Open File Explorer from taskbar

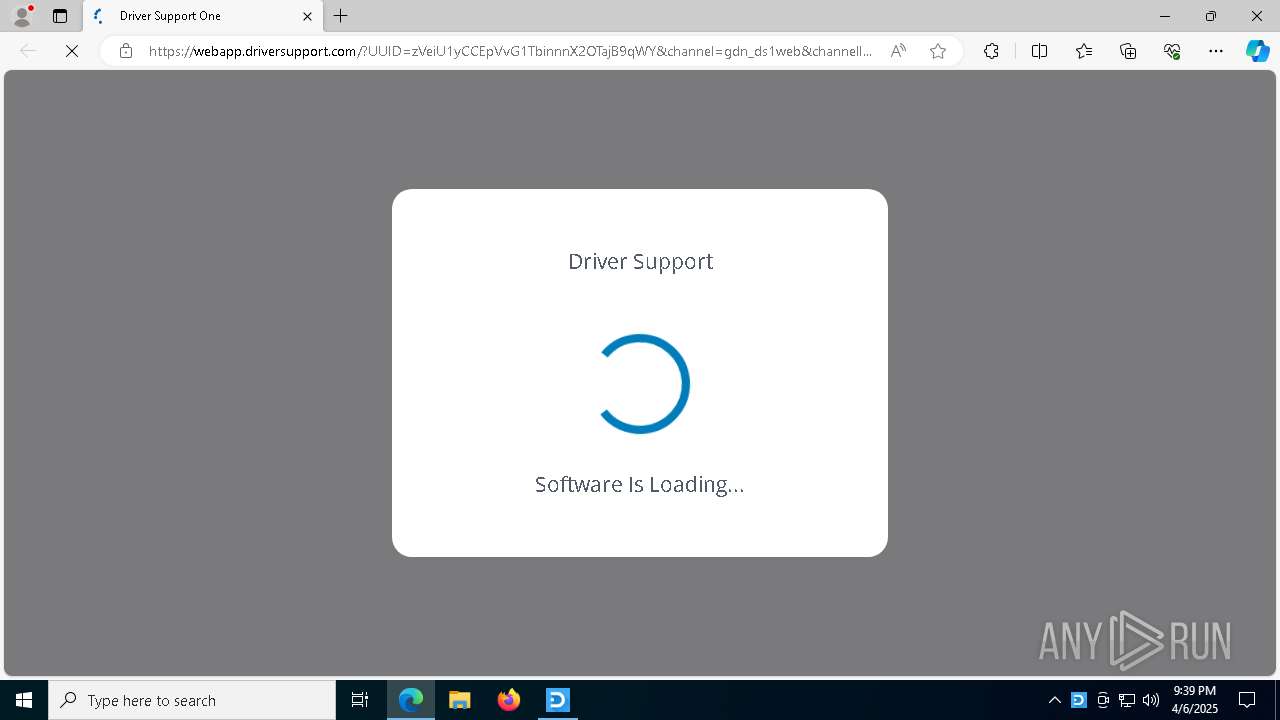[460, 700]
